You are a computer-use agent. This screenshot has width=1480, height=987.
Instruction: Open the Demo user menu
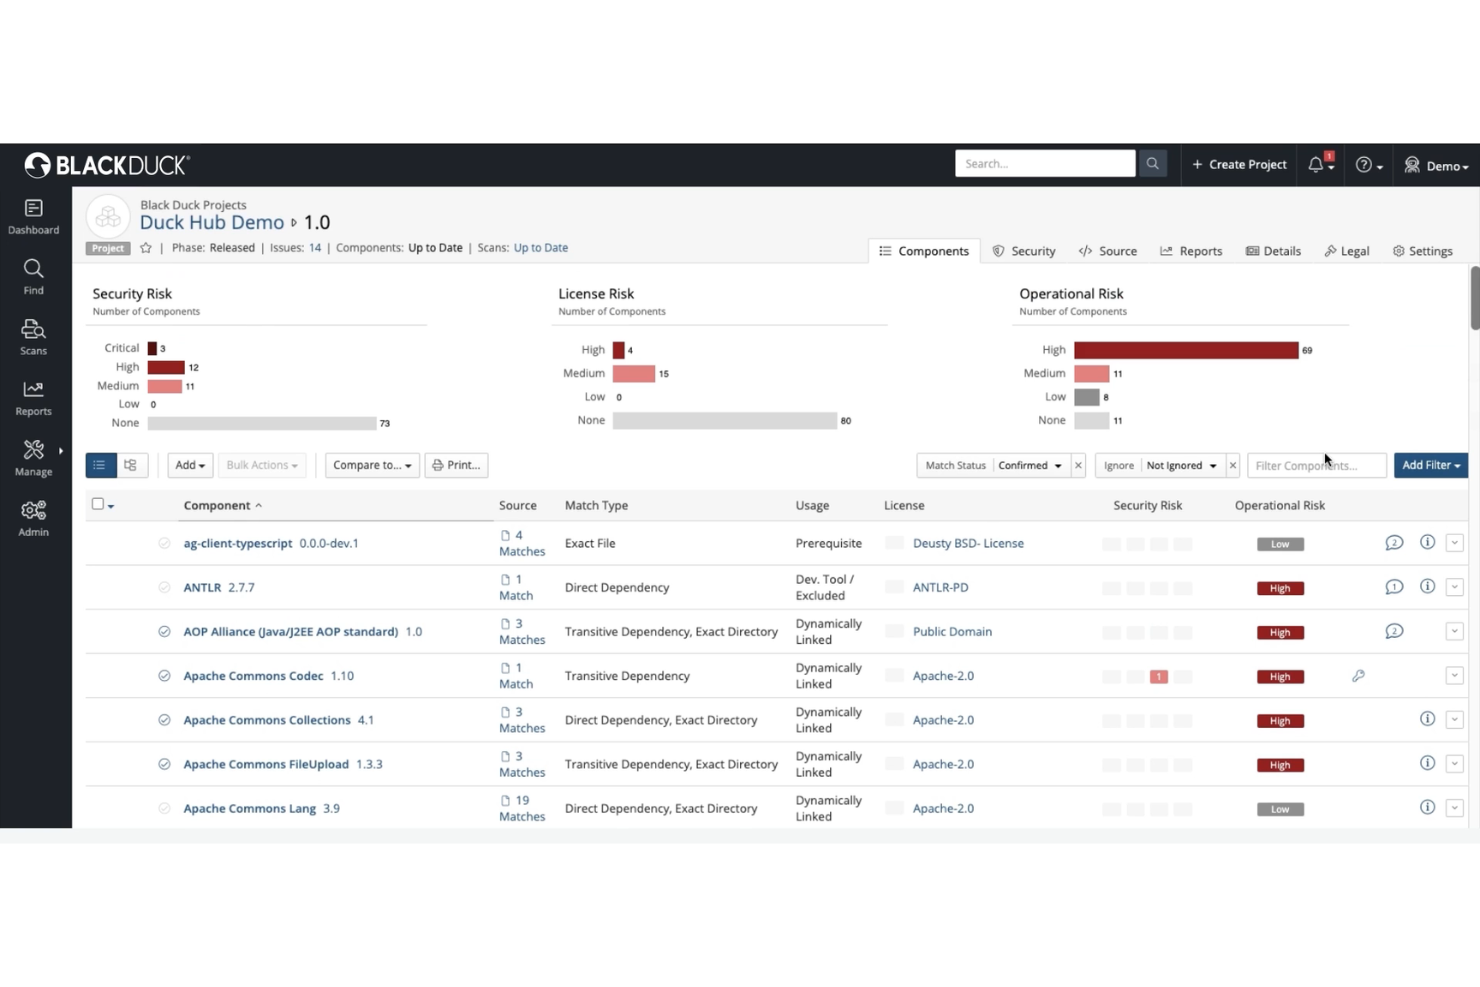point(1436,165)
